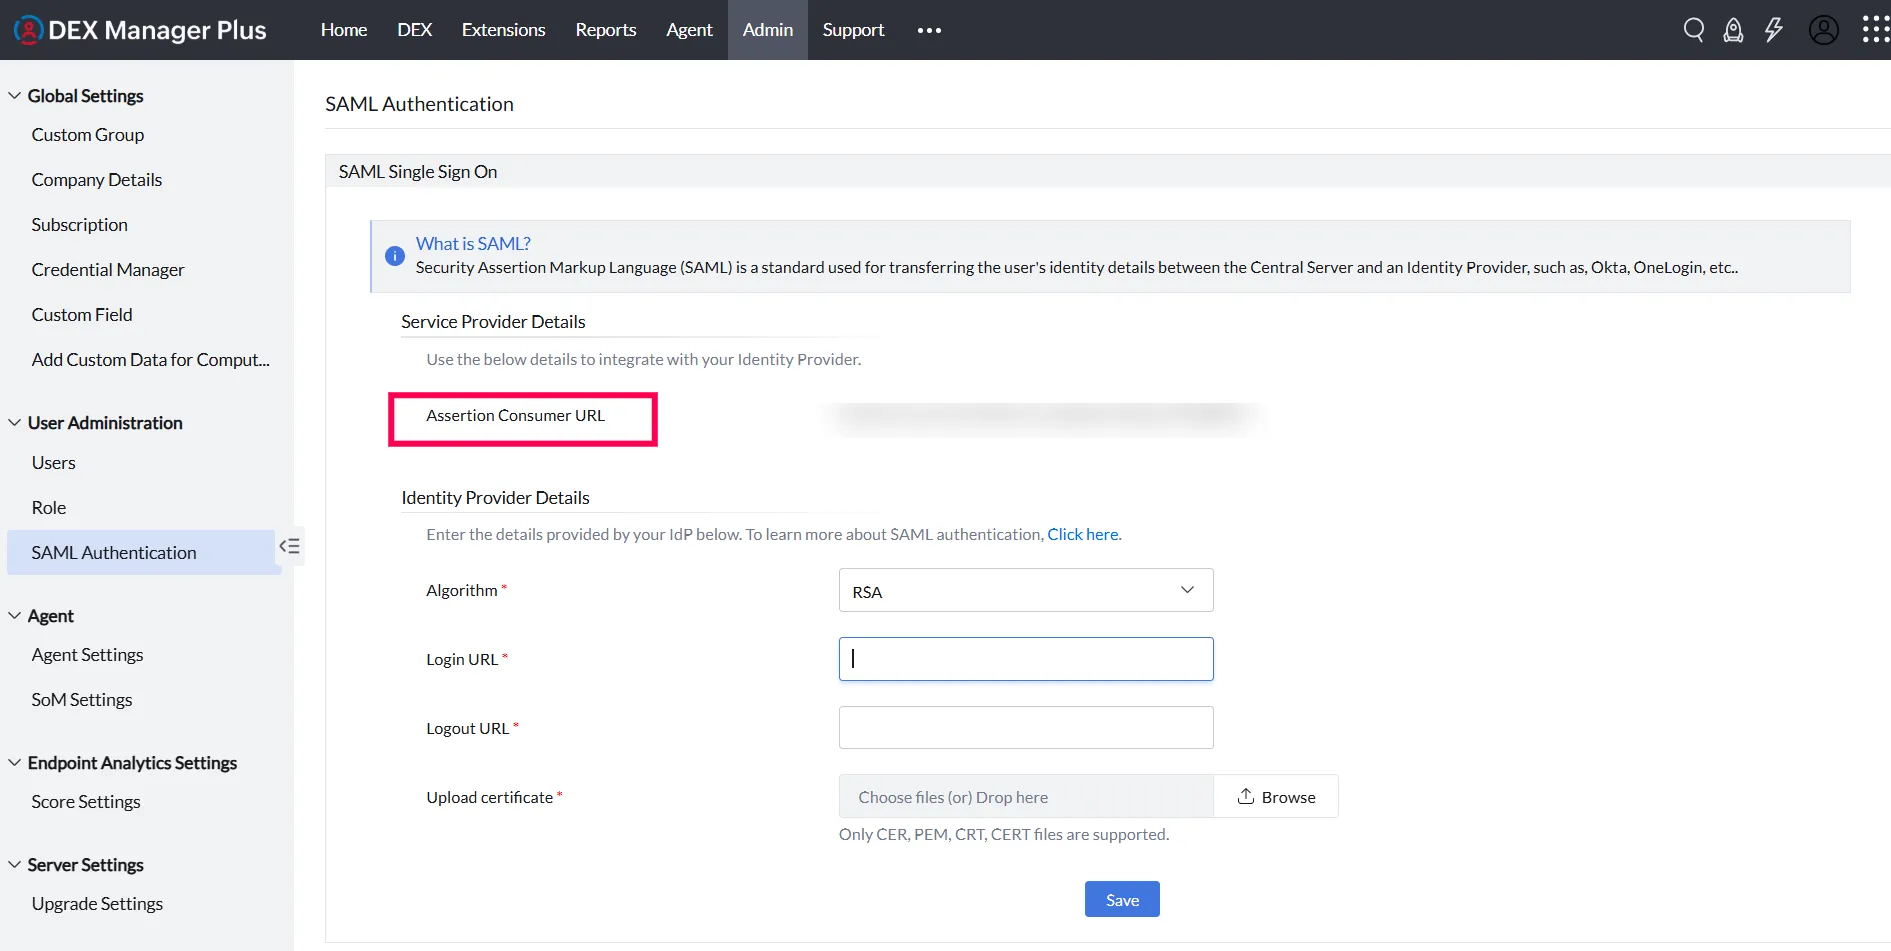The image size is (1891, 951).
Task: Open Company Details page
Action: [x=97, y=180]
